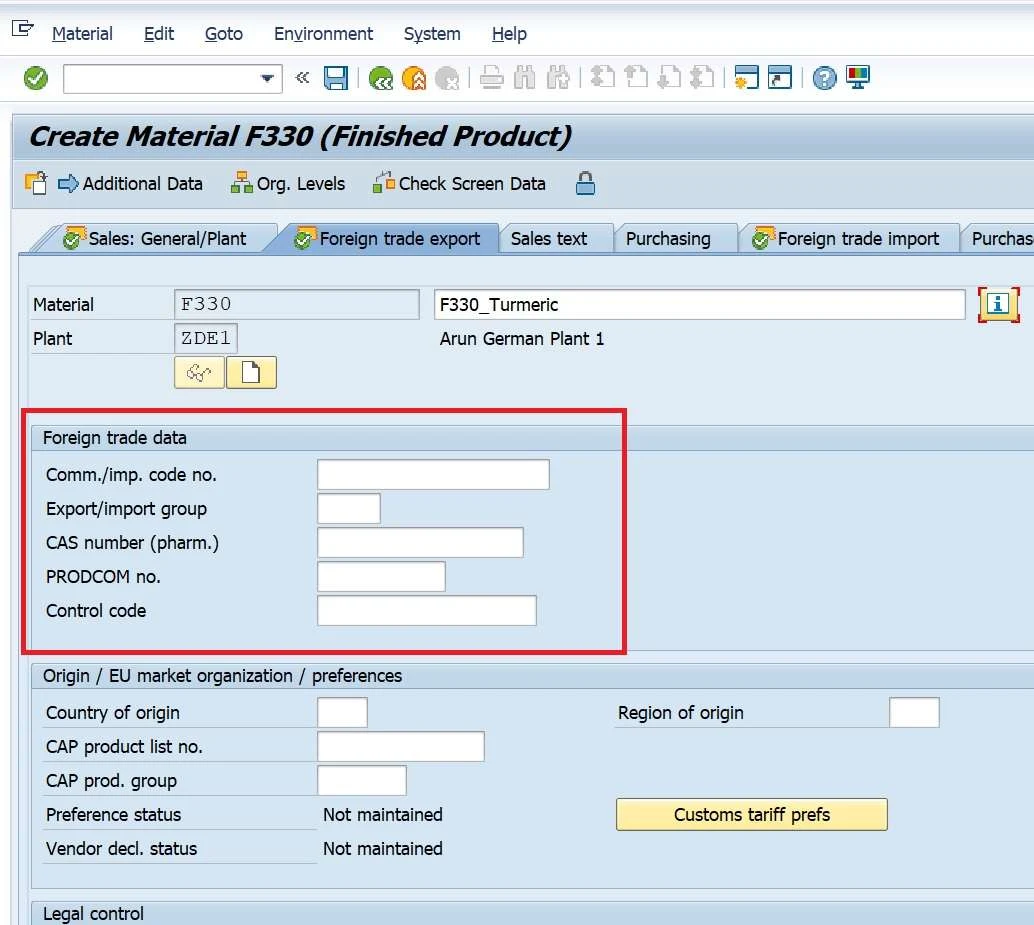Click the Vendor decl. status value 'Not maintained'

[x=382, y=849]
